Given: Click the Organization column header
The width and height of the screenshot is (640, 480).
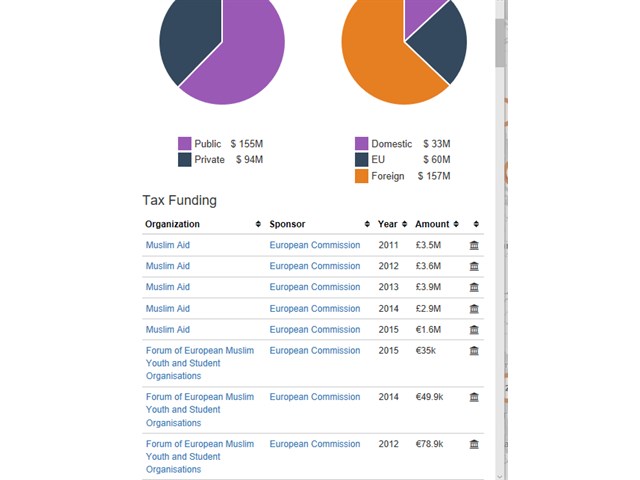Looking at the screenshot, I should pos(172,224).
